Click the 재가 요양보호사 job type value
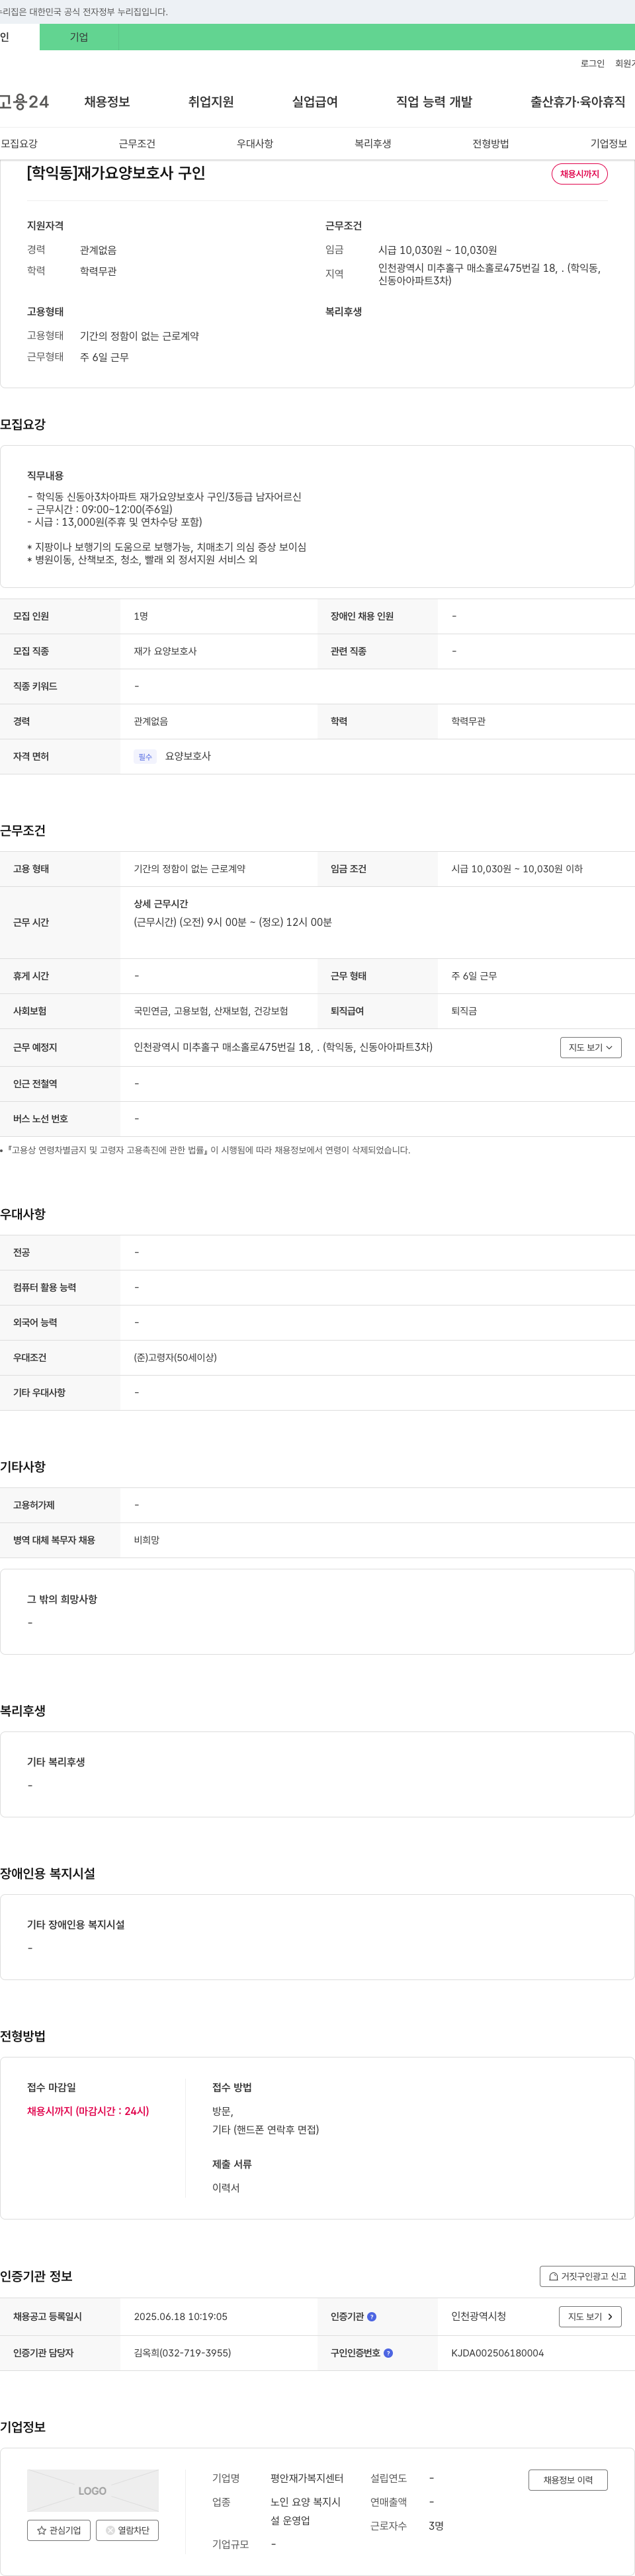 coord(165,651)
